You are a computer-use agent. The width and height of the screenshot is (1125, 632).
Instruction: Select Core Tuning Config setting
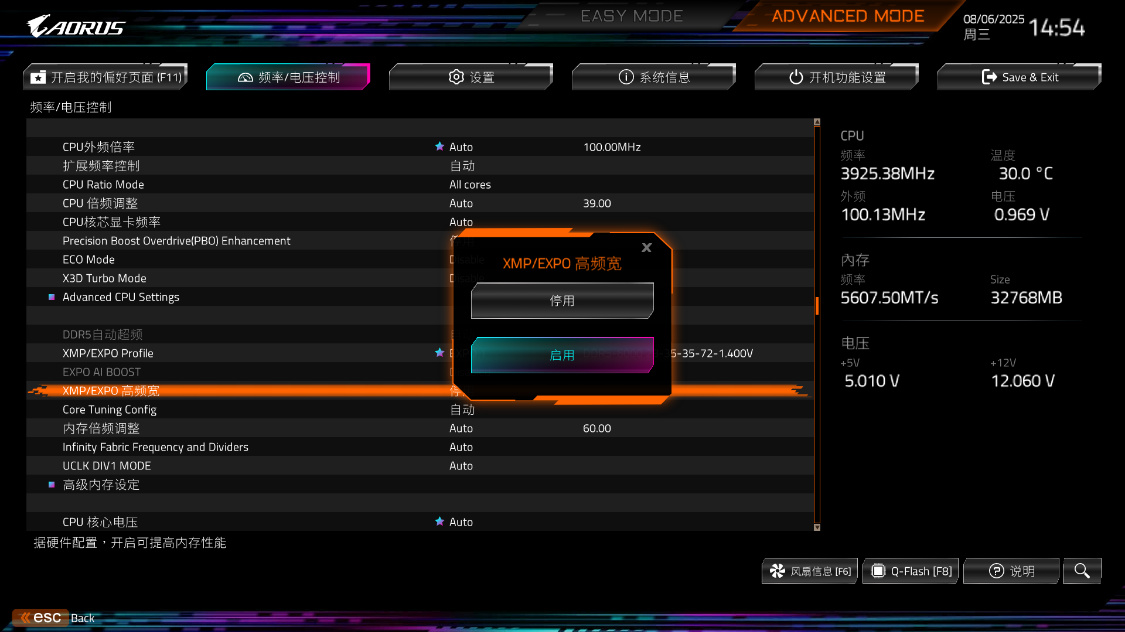pos(420,410)
